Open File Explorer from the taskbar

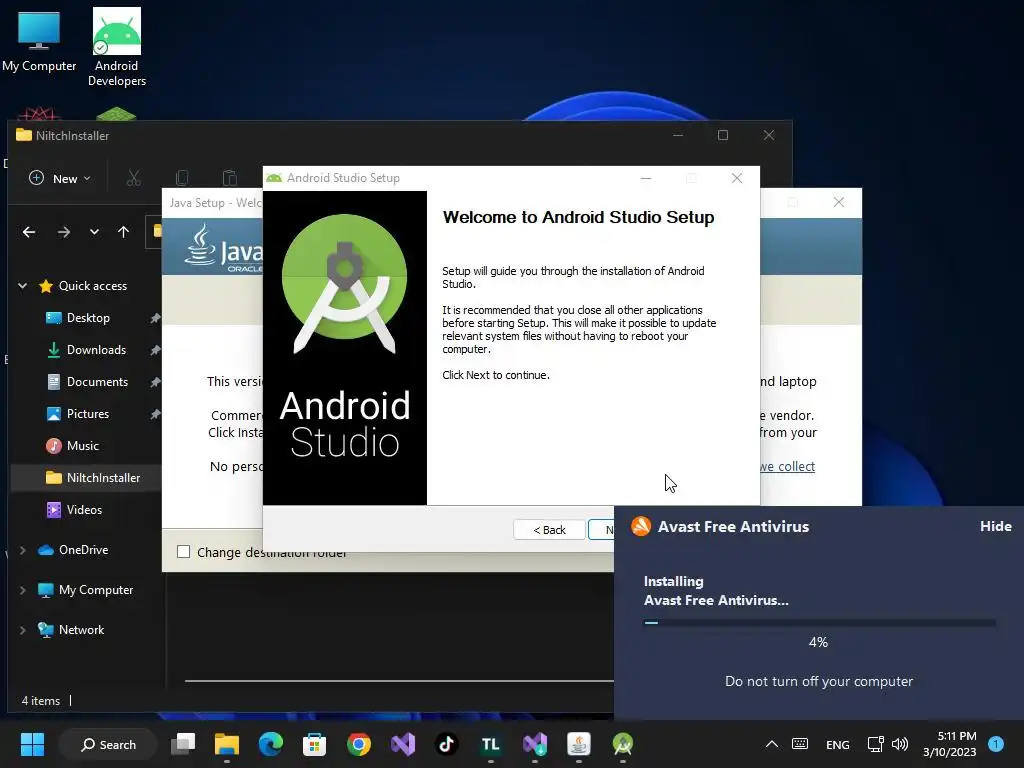click(x=227, y=744)
